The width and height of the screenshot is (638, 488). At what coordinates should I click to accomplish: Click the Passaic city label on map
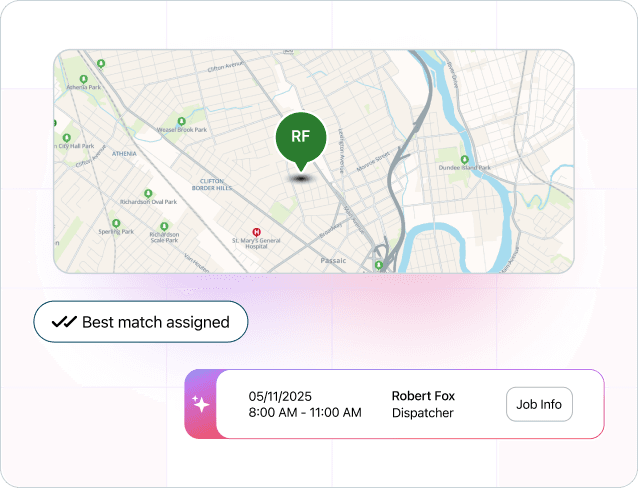coord(333,261)
